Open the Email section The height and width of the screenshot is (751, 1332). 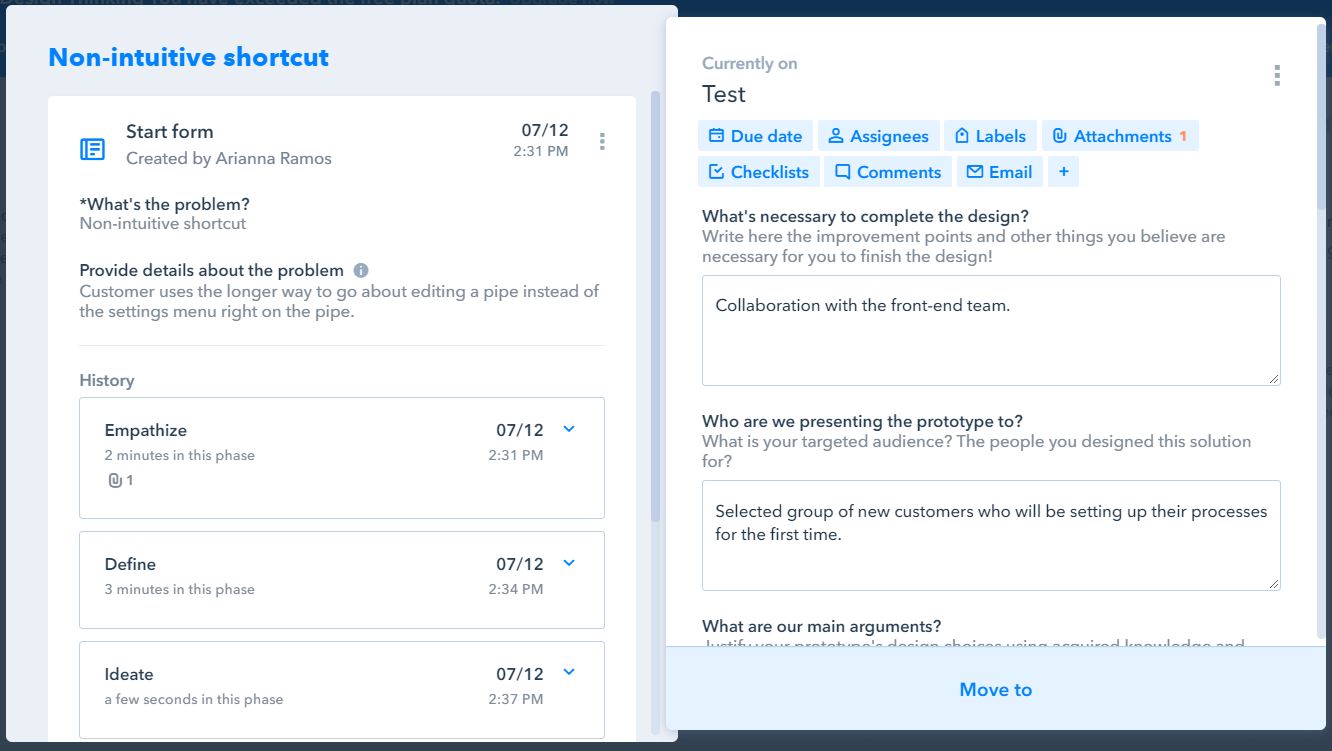pos(999,172)
